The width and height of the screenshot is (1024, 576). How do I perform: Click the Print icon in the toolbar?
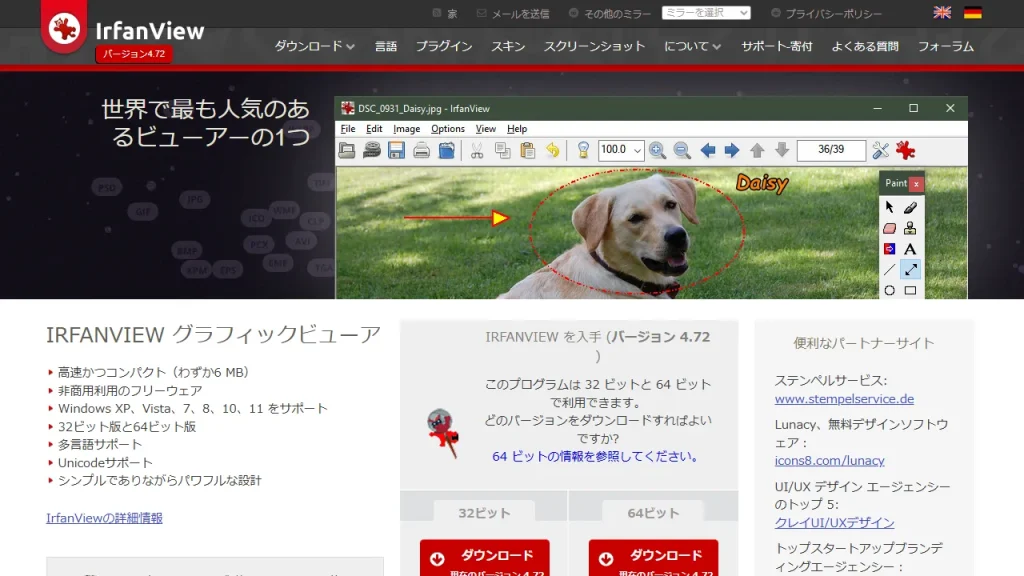click(421, 150)
